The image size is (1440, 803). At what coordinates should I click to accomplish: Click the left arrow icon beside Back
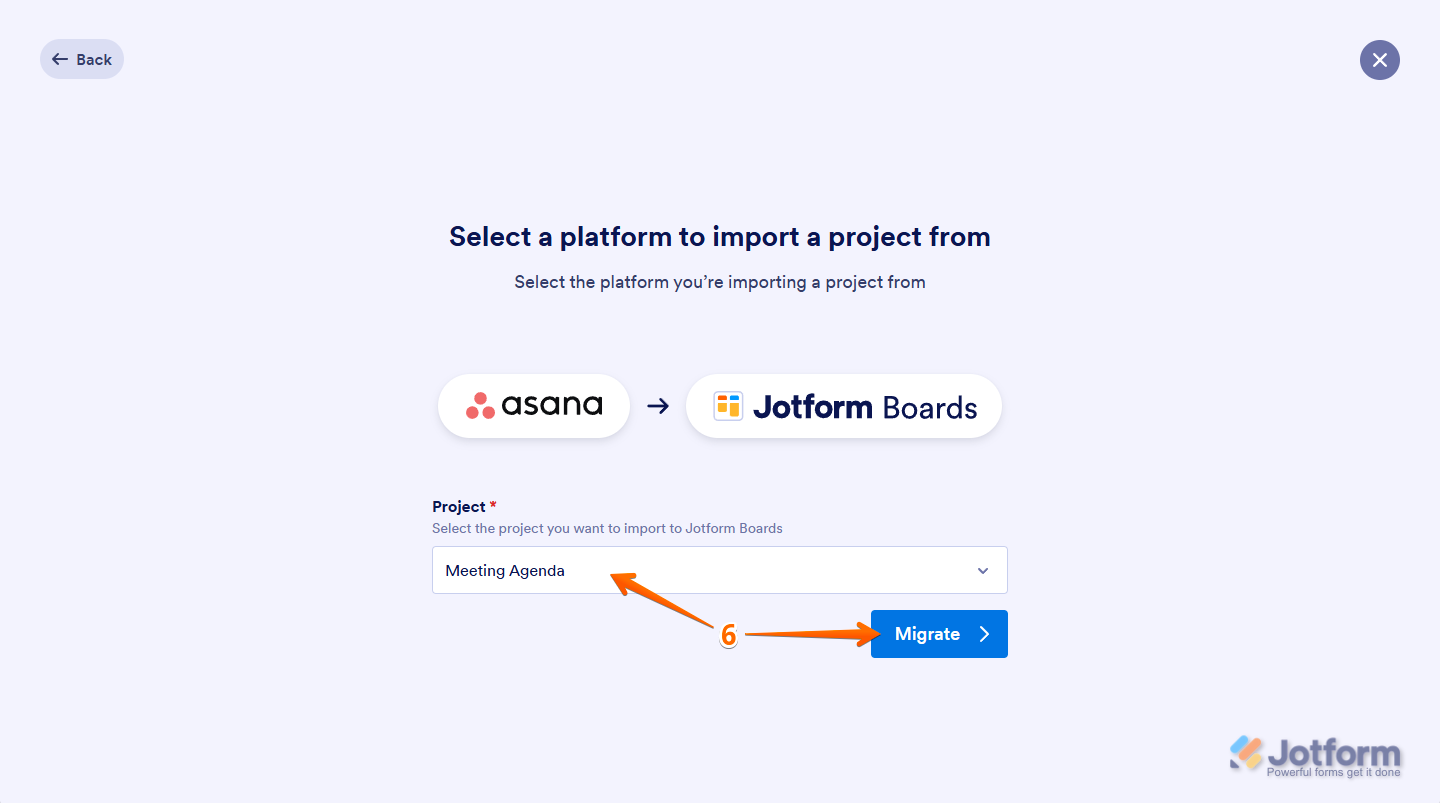point(60,60)
